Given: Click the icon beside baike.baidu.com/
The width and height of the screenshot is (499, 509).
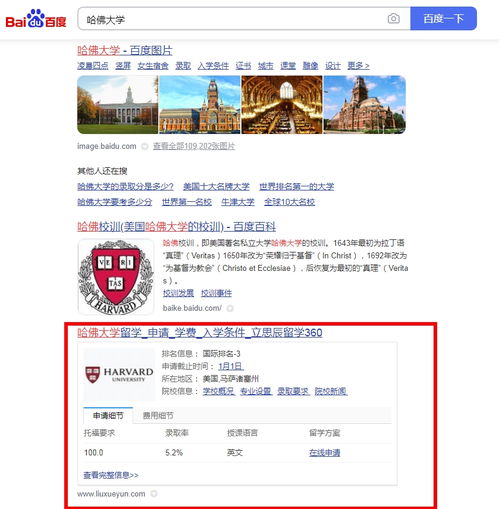Looking at the screenshot, I should pyautogui.click(x=230, y=308).
